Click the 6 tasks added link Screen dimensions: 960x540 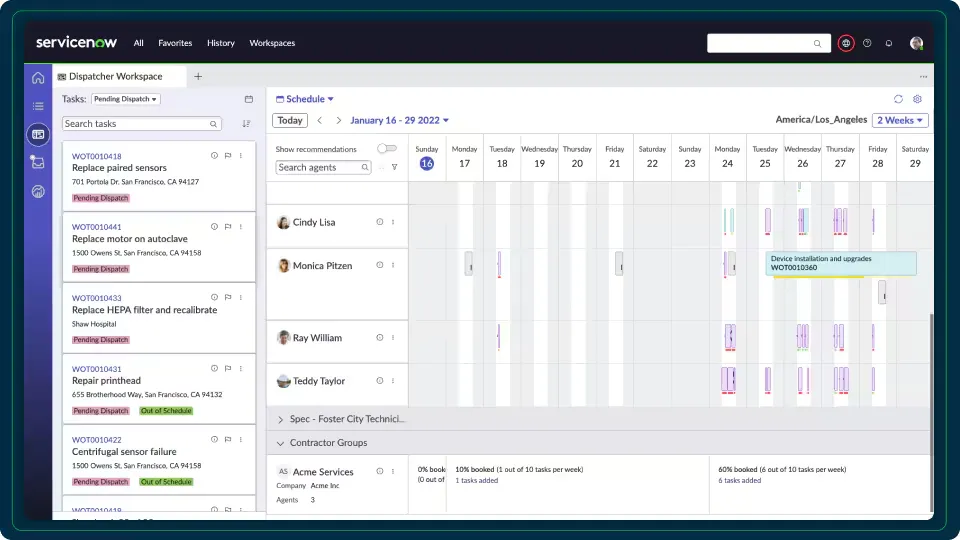[x=740, y=481]
